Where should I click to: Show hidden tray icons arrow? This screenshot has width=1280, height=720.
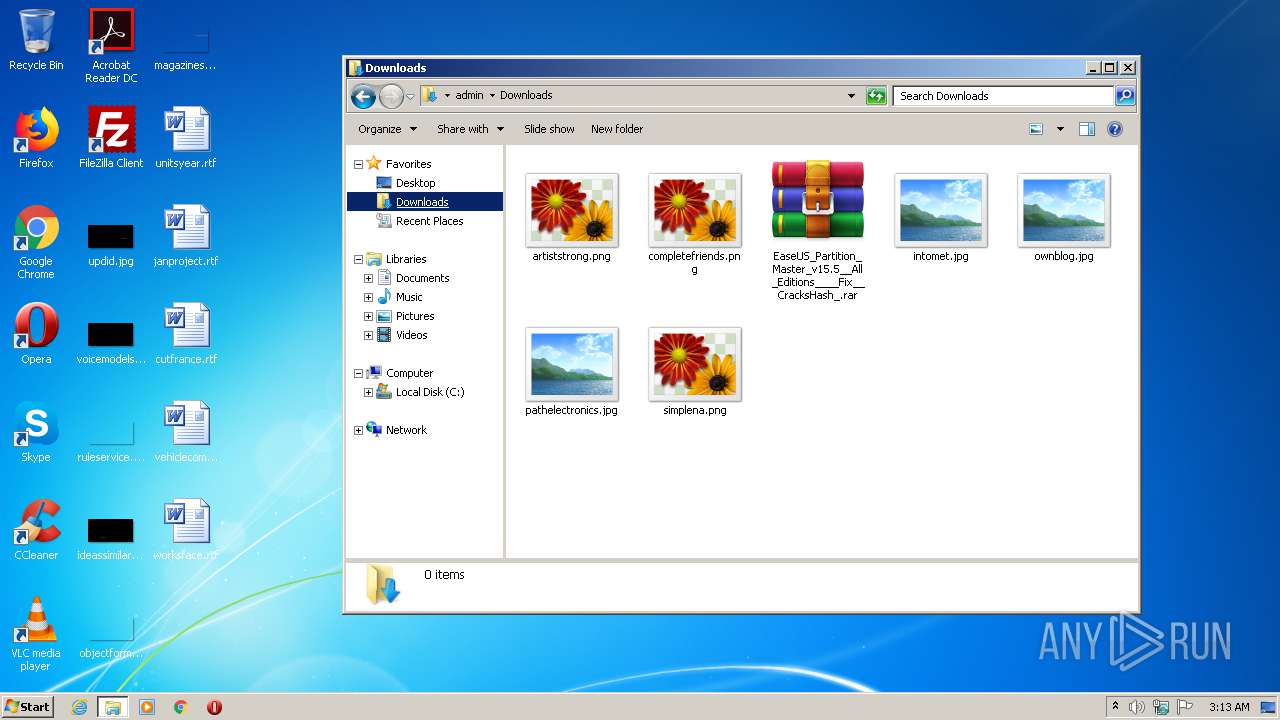1115,706
